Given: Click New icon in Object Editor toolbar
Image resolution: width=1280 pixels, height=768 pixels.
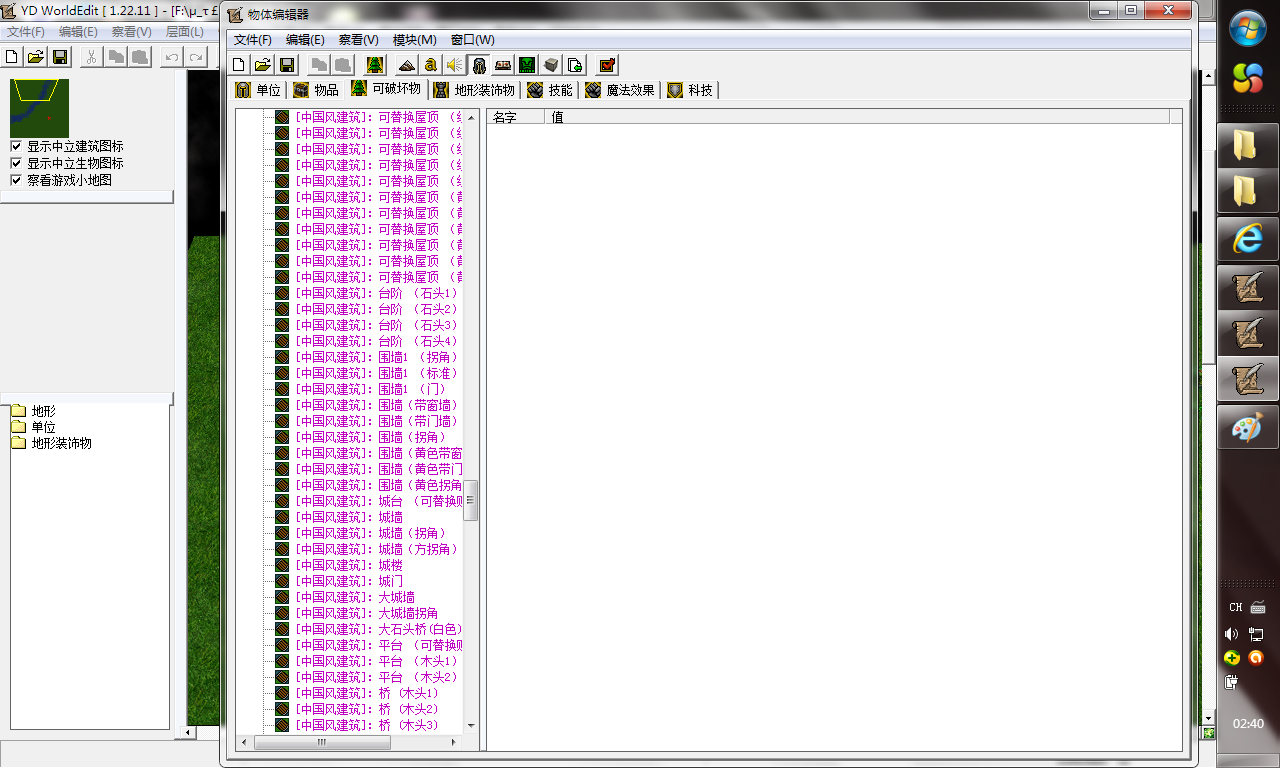Looking at the screenshot, I should [x=239, y=65].
